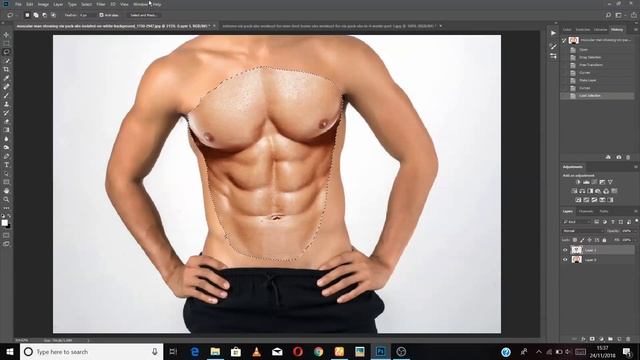Toggle the Anti-alias checkbox
The height and width of the screenshot is (360, 640).
(x=102, y=15)
